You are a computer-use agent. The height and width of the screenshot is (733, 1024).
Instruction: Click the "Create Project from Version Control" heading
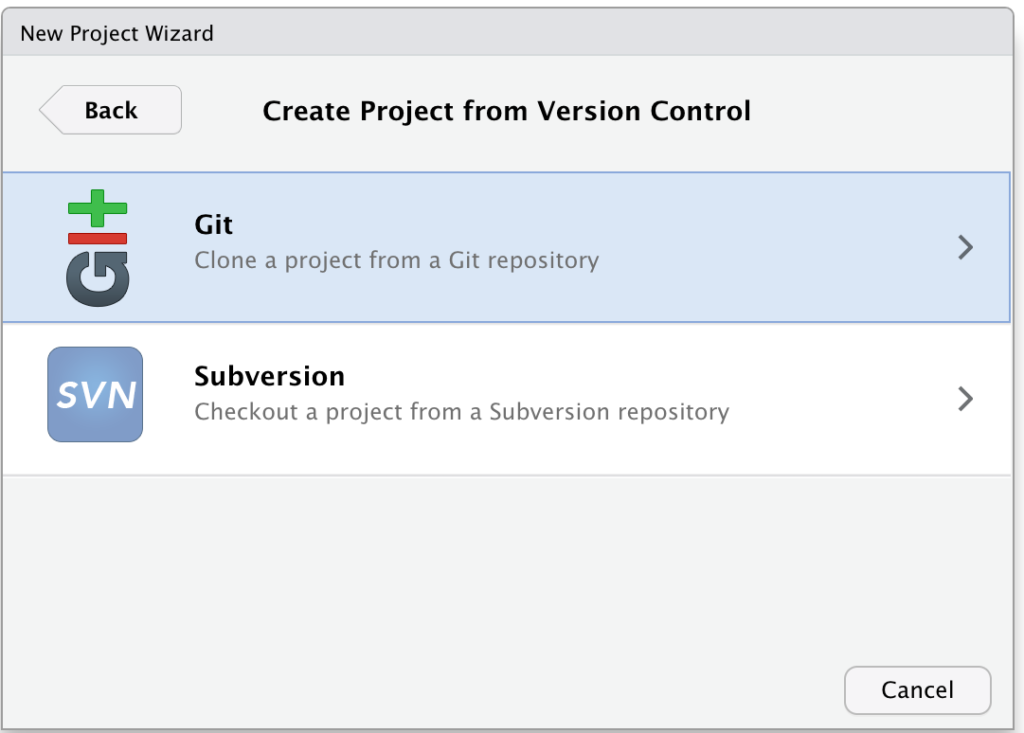point(507,110)
